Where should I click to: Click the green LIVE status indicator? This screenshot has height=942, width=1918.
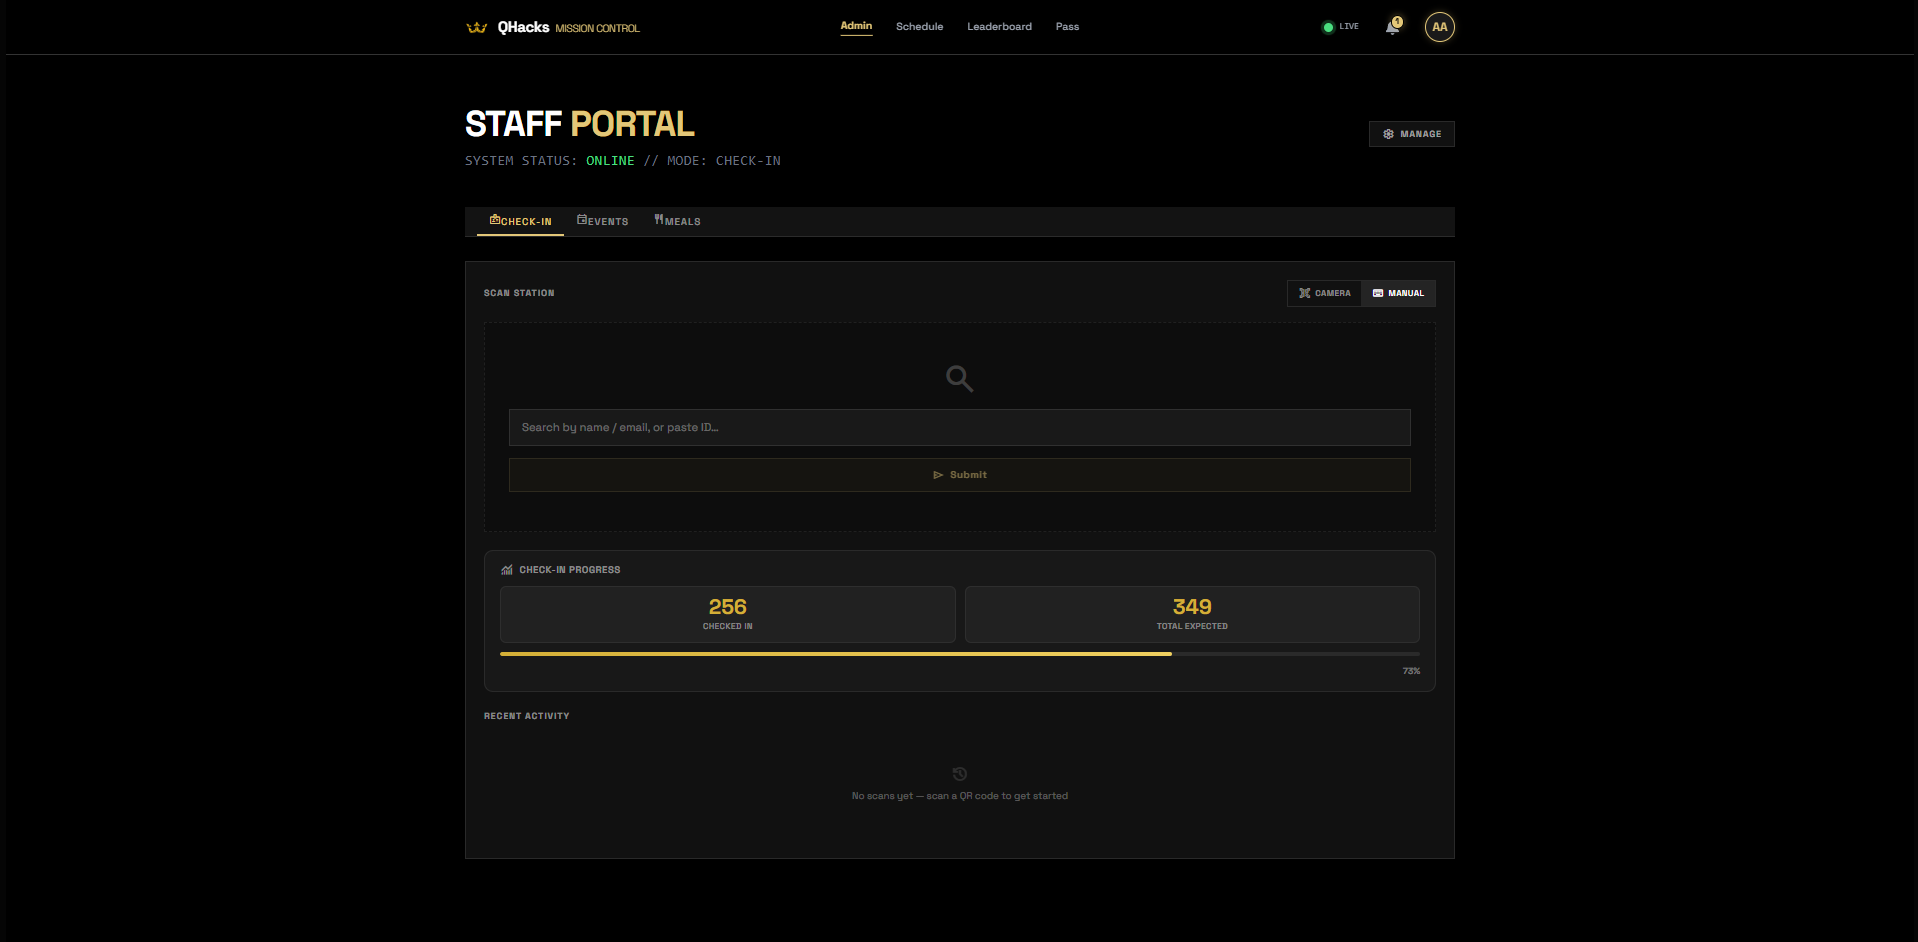[x=1340, y=27]
